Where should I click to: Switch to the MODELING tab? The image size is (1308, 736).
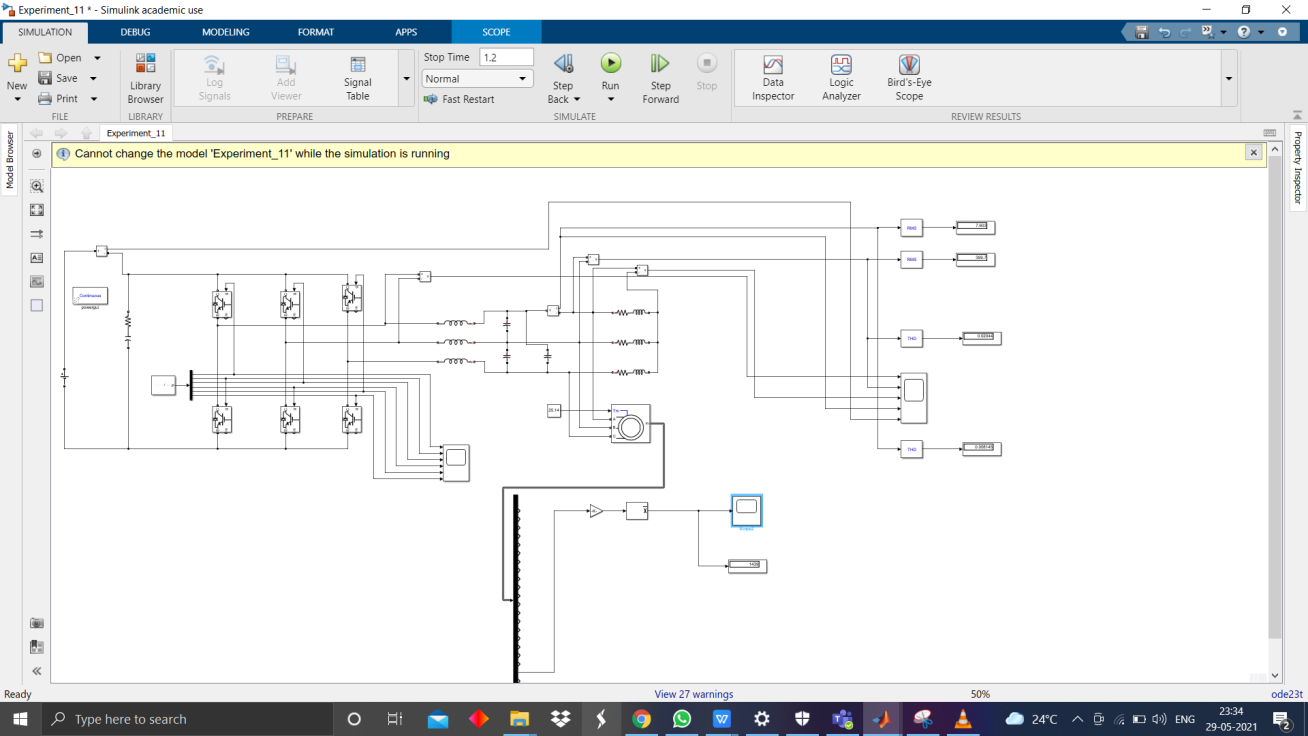coord(226,32)
